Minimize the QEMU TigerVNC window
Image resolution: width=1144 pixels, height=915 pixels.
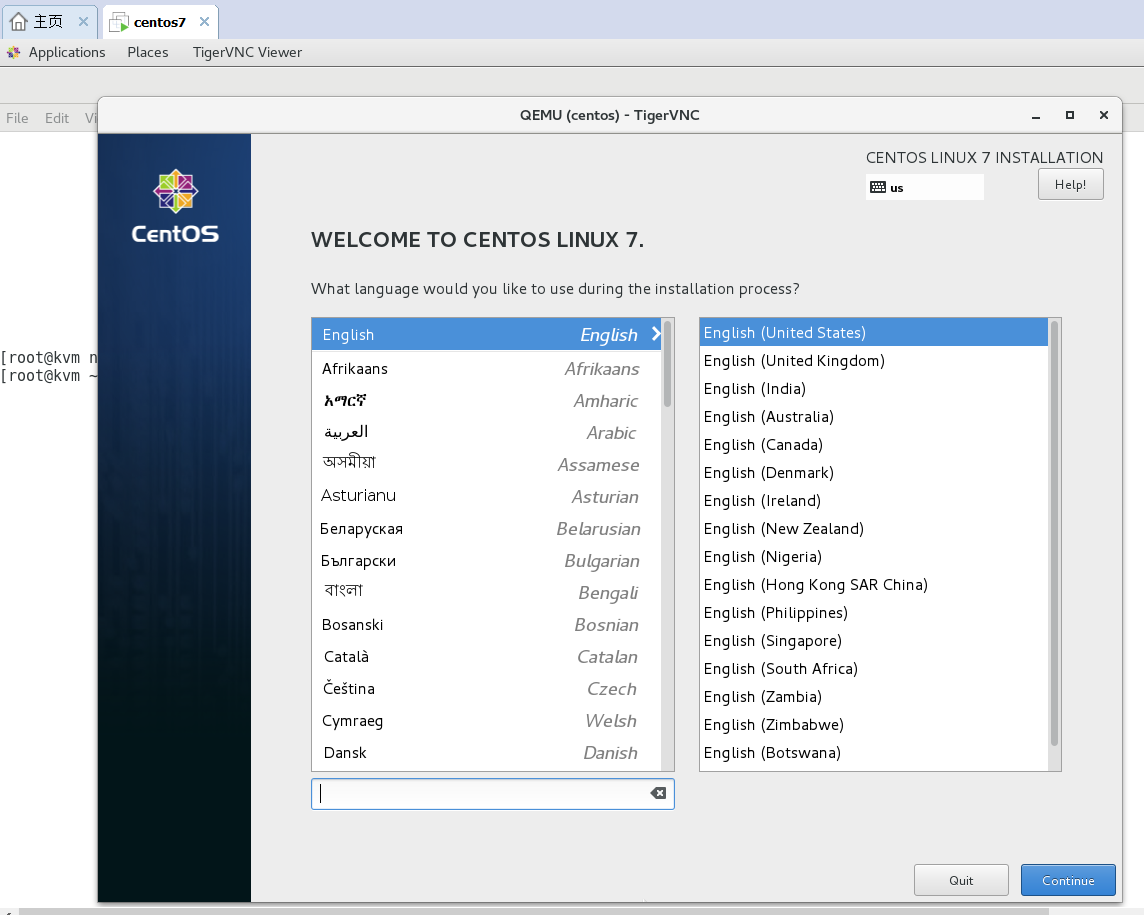click(1035, 115)
